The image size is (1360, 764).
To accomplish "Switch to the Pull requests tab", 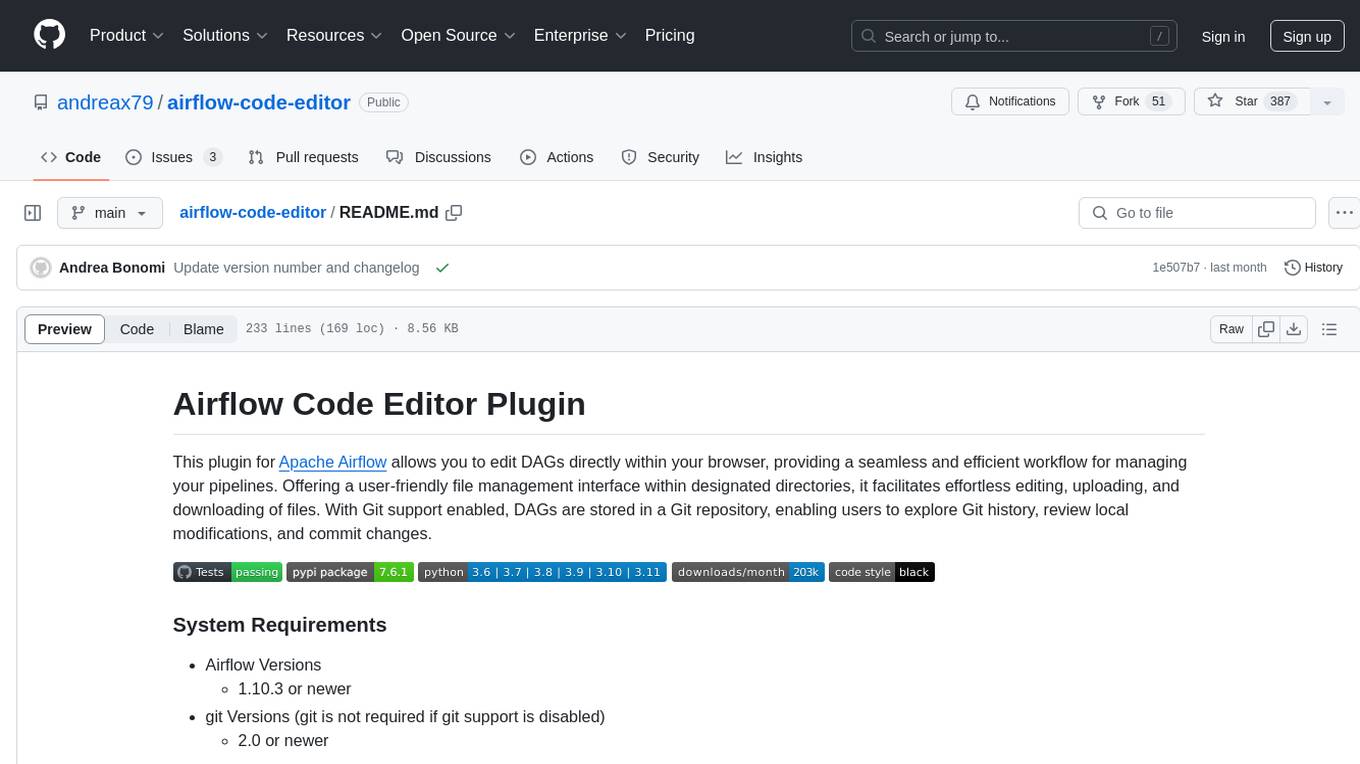I will coord(303,157).
